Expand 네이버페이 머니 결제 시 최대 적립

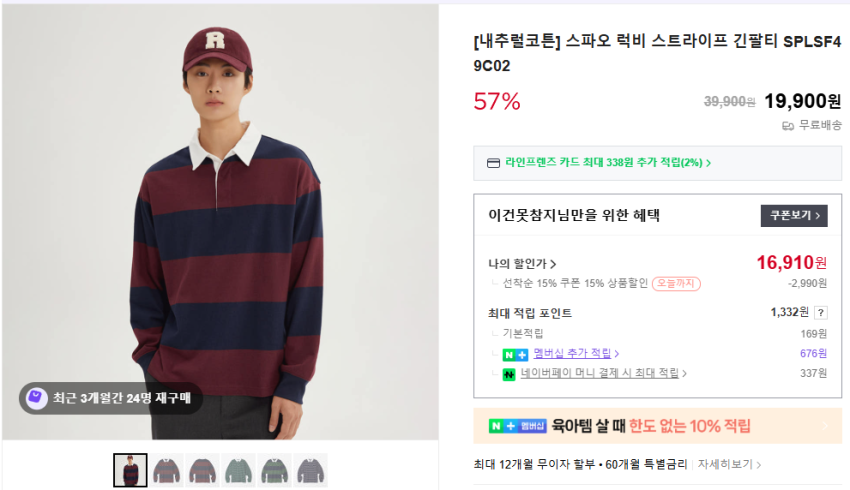pyautogui.click(x=604, y=374)
